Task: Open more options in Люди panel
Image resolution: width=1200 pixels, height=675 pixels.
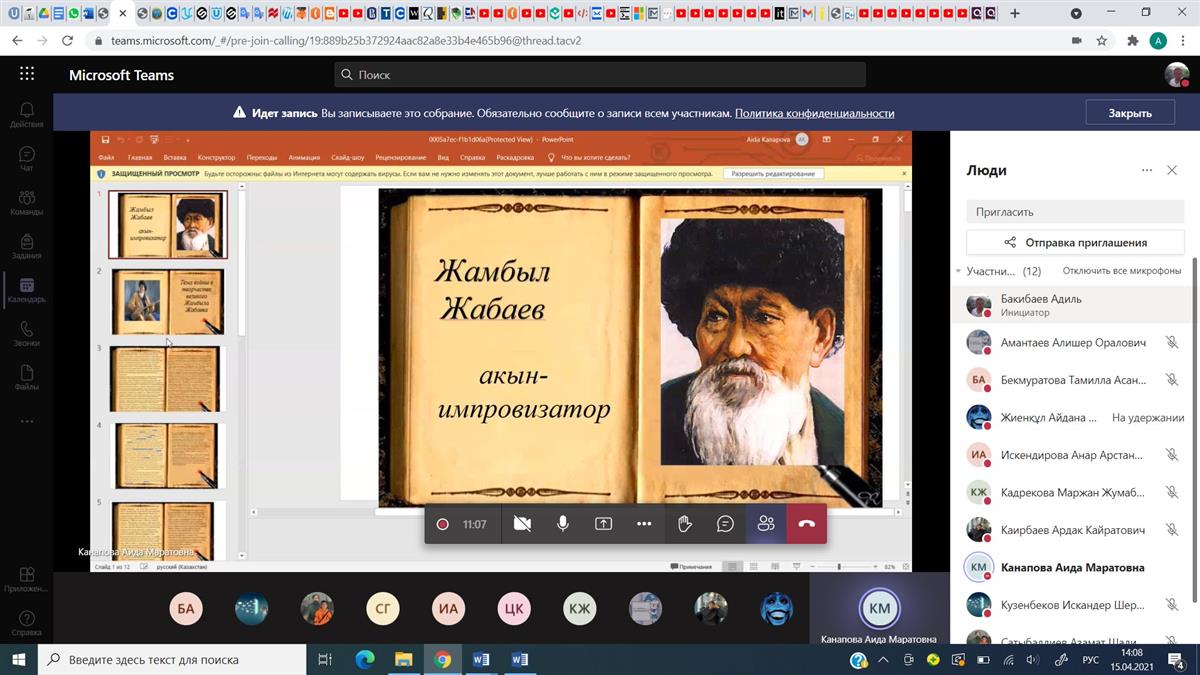Action: (1147, 171)
